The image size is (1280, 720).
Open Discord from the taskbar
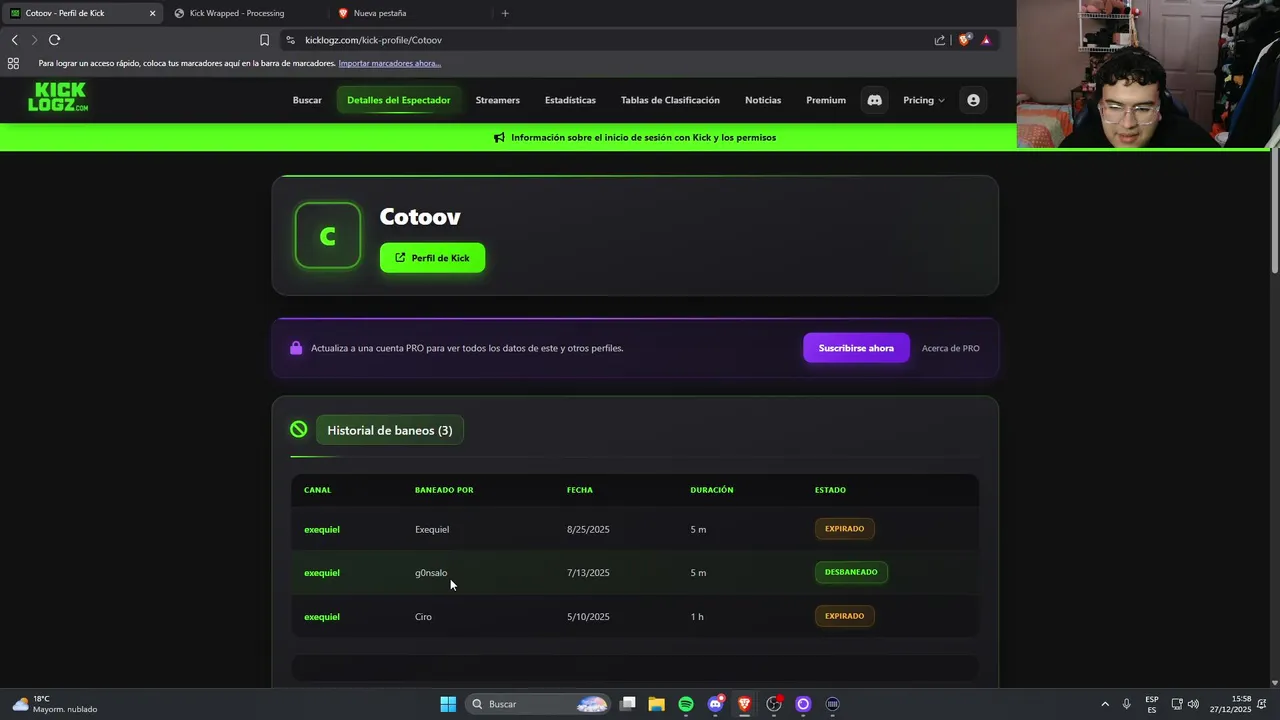pyautogui.click(x=715, y=704)
